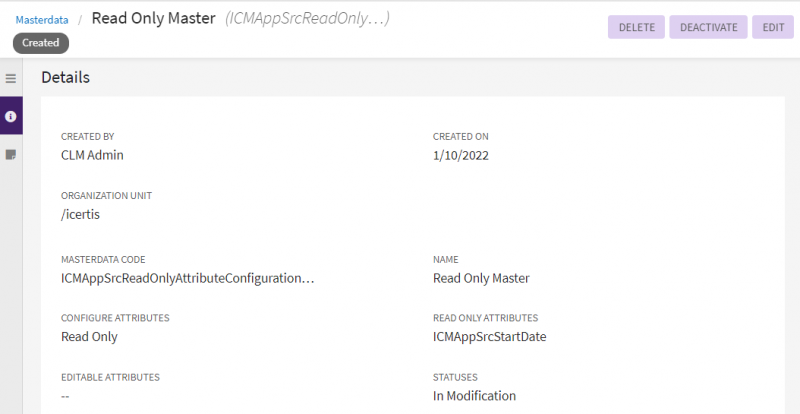The height and width of the screenshot is (414, 800).
Task: Hit the EDIT button
Action: pos(773,27)
